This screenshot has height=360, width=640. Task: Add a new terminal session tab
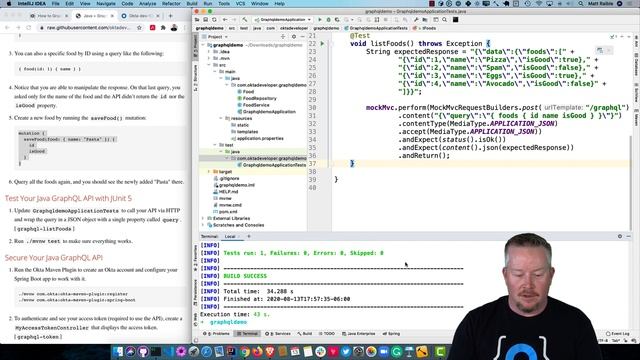point(249,236)
